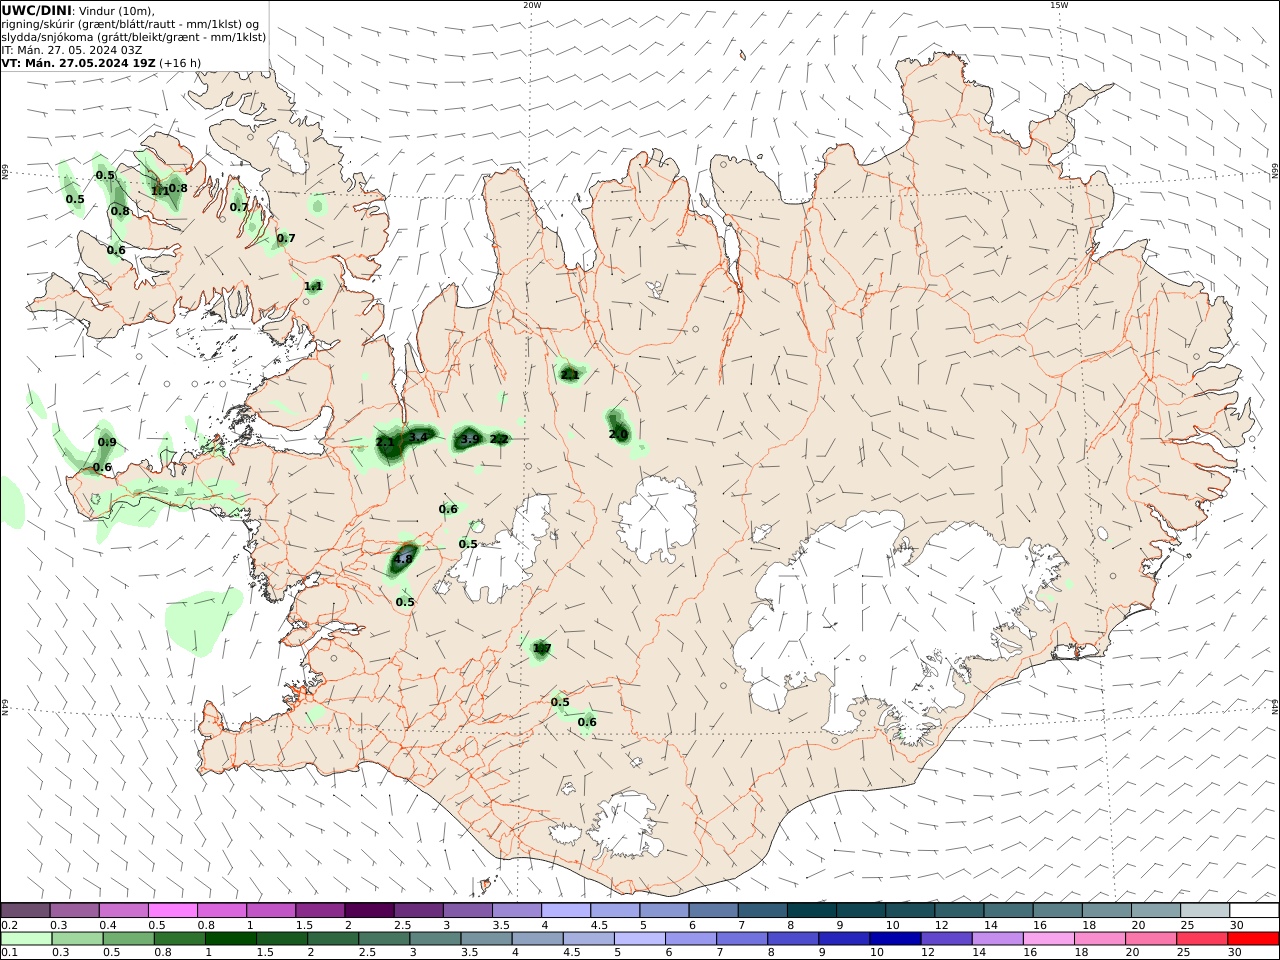The width and height of the screenshot is (1280, 960).
Task: Click the 3.4 precipitation value on the map
Action: (418, 437)
